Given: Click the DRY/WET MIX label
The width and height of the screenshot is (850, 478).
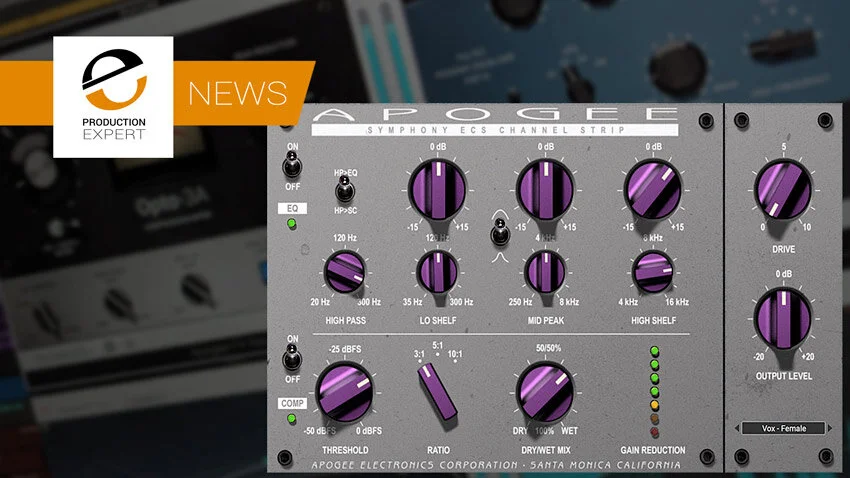Looking at the screenshot, I should click(545, 450).
